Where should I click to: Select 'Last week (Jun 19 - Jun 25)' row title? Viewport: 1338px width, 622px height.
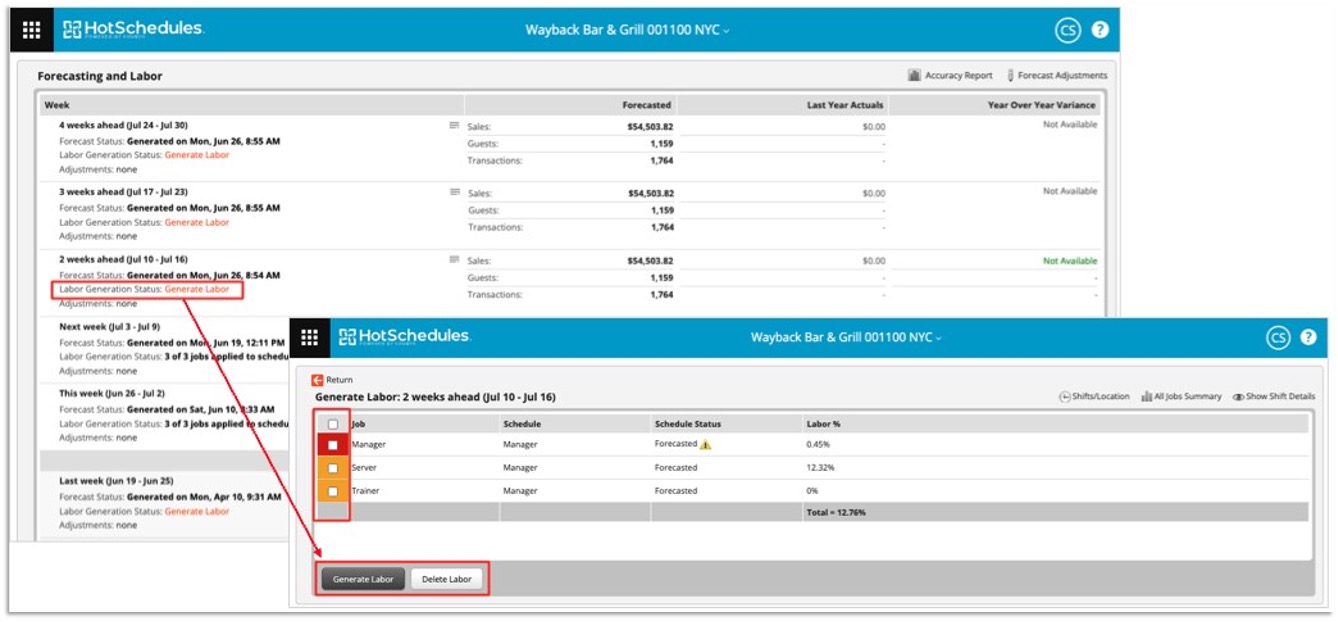click(x=116, y=481)
